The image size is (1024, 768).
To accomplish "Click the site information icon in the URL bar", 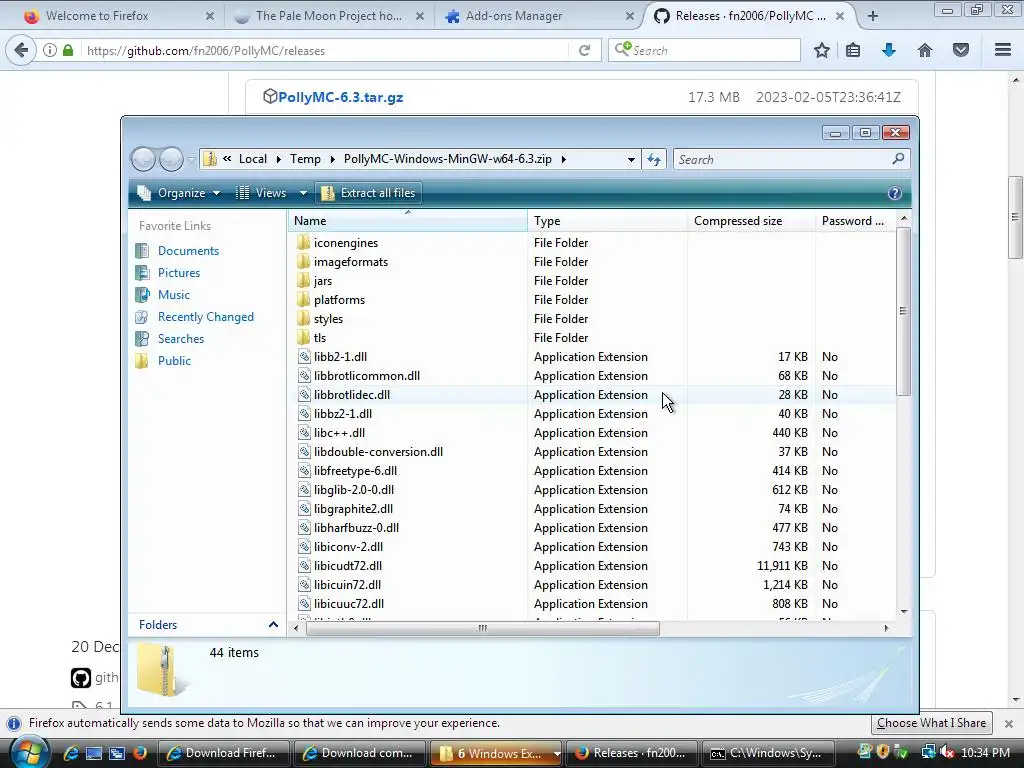I will [x=50, y=50].
